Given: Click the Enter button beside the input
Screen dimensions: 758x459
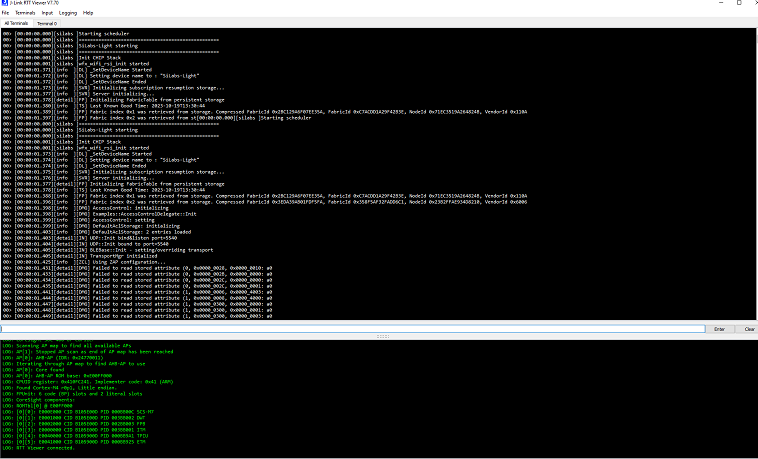Looking at the screenshot, I should coord(719,329).
